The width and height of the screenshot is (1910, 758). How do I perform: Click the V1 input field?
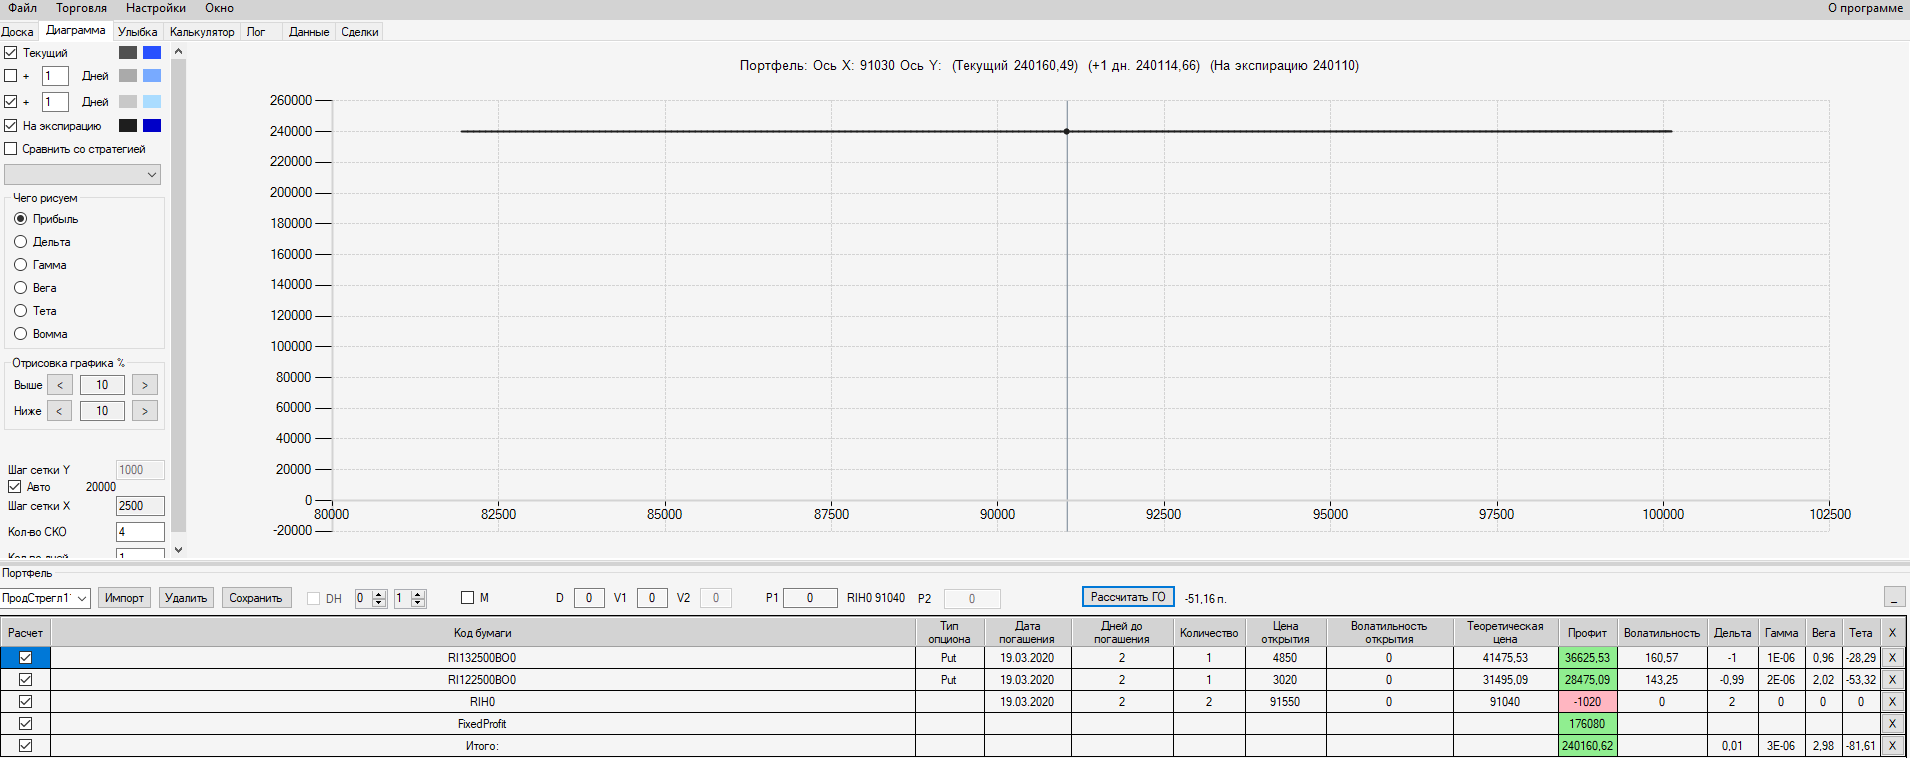pyautogui.click(x=652, y=598)
